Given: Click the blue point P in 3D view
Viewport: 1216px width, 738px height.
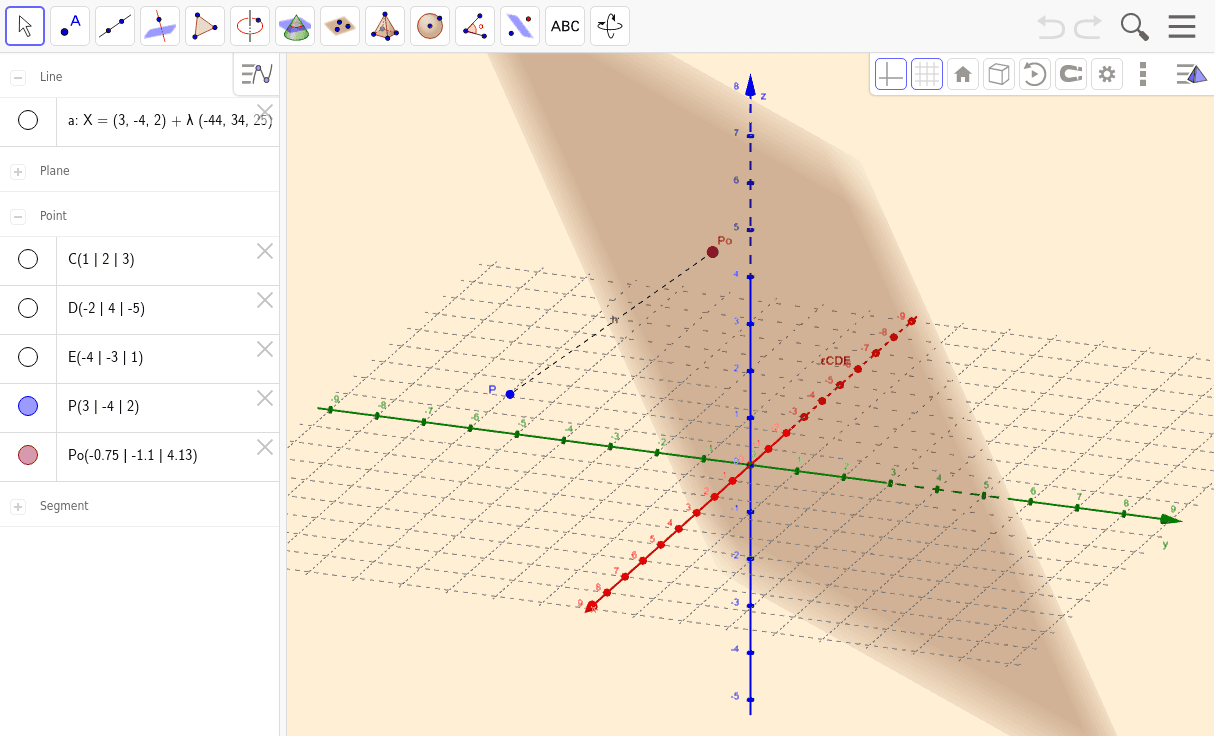Looking at the screenshot, I should tap(510, 395).
